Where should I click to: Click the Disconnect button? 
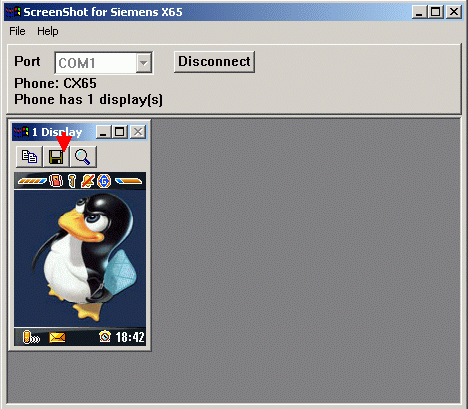(214, 61)
